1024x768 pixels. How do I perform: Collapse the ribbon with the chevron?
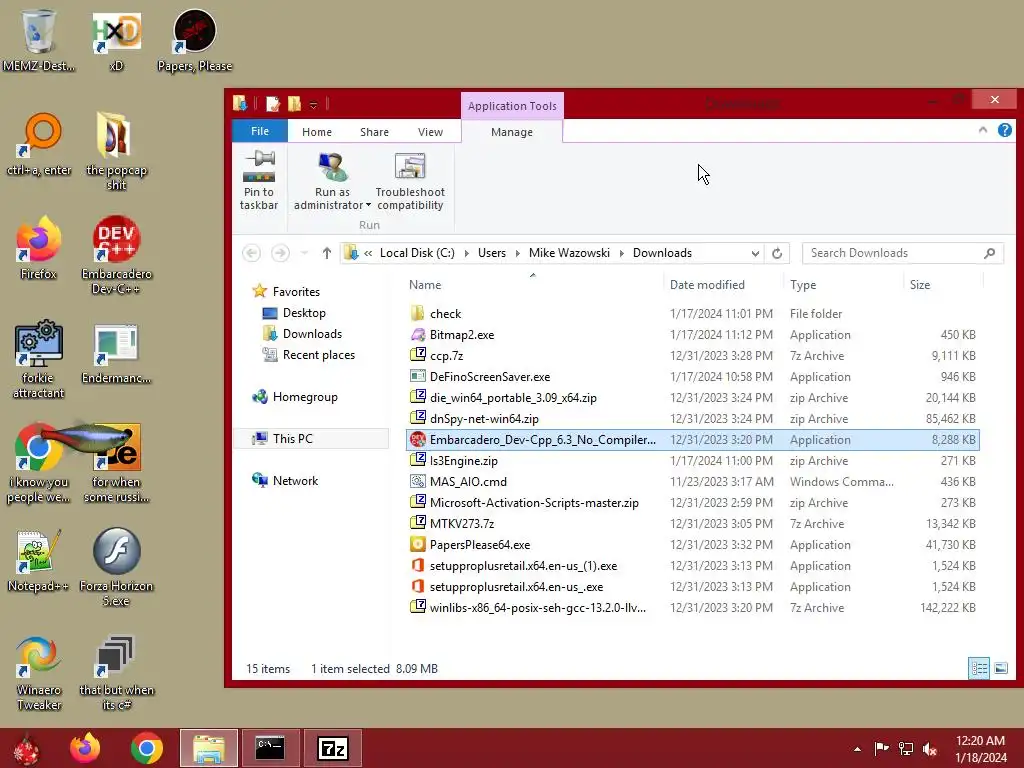click(982, 130)
